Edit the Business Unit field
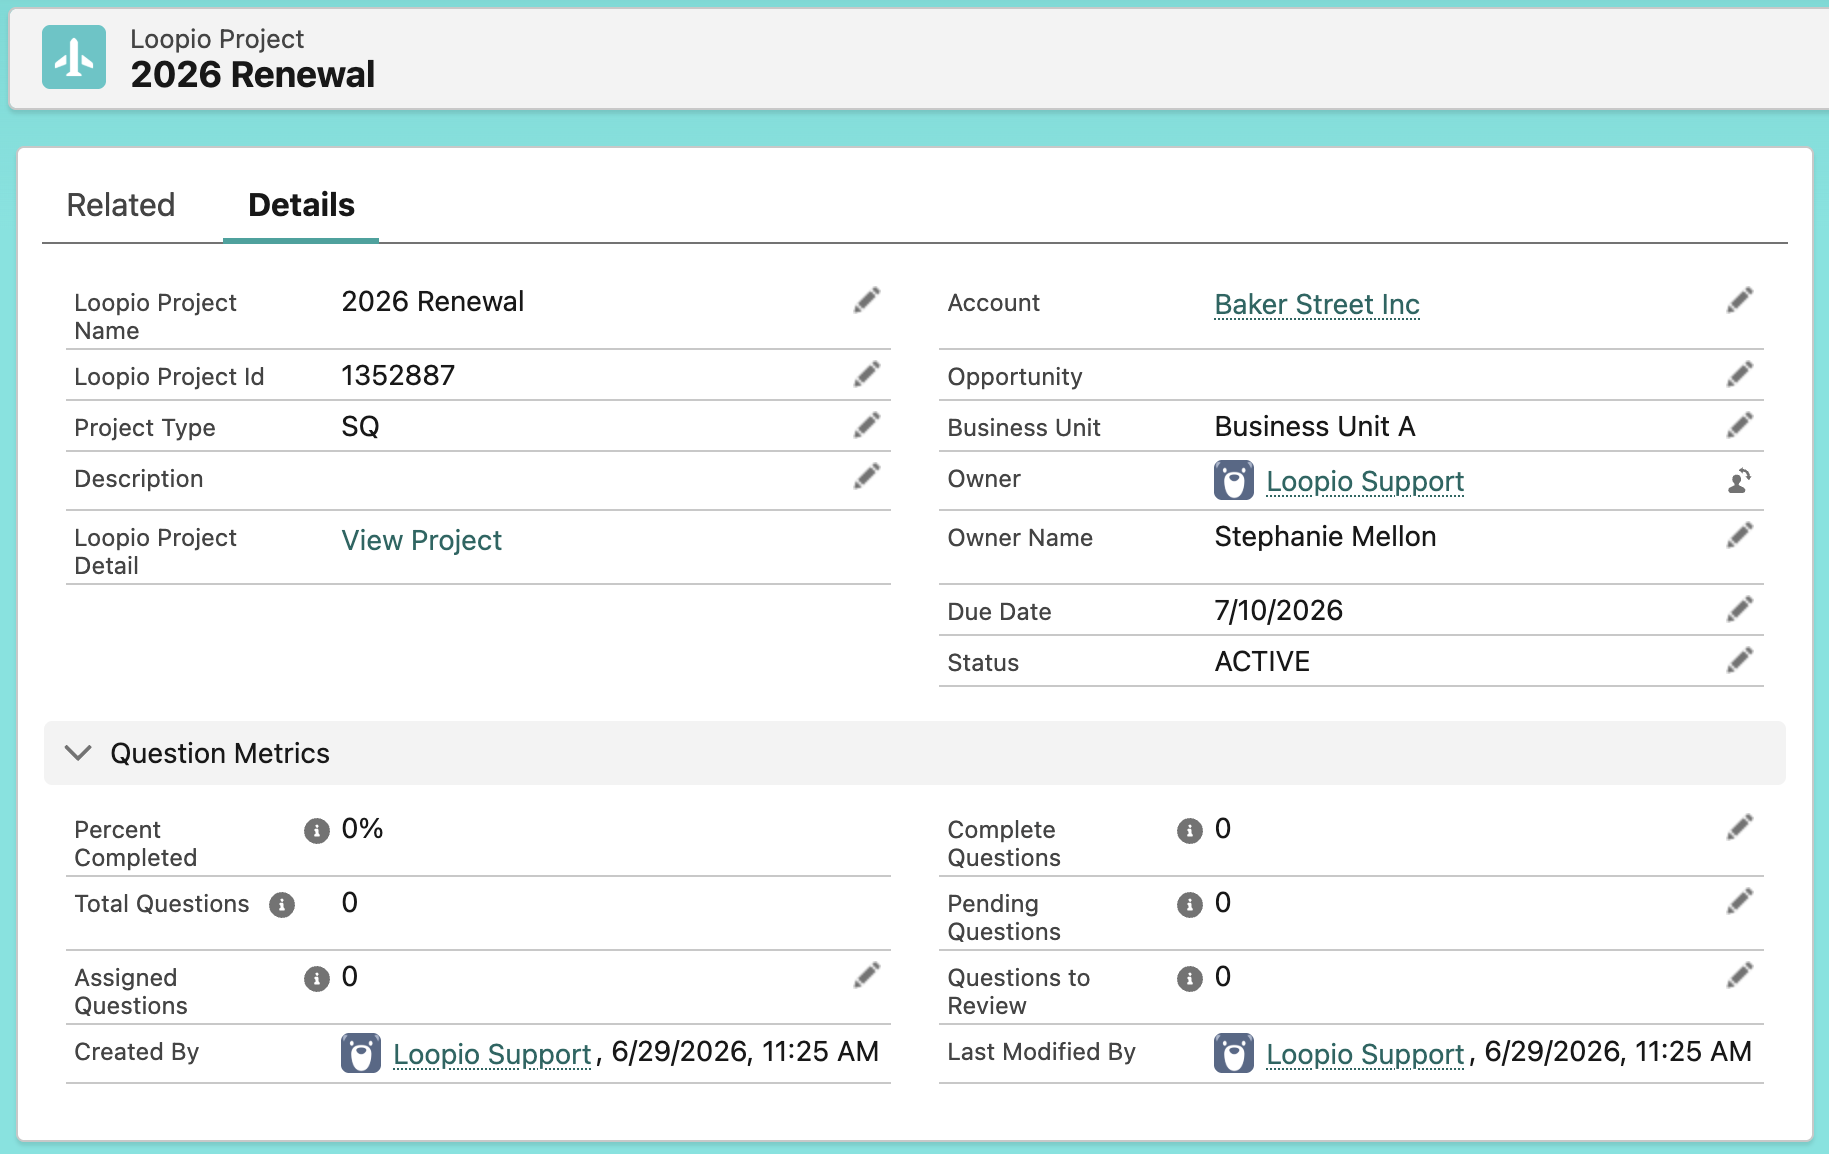The height and width of the screenshot is (1154, 1829). pos(1739,425)
